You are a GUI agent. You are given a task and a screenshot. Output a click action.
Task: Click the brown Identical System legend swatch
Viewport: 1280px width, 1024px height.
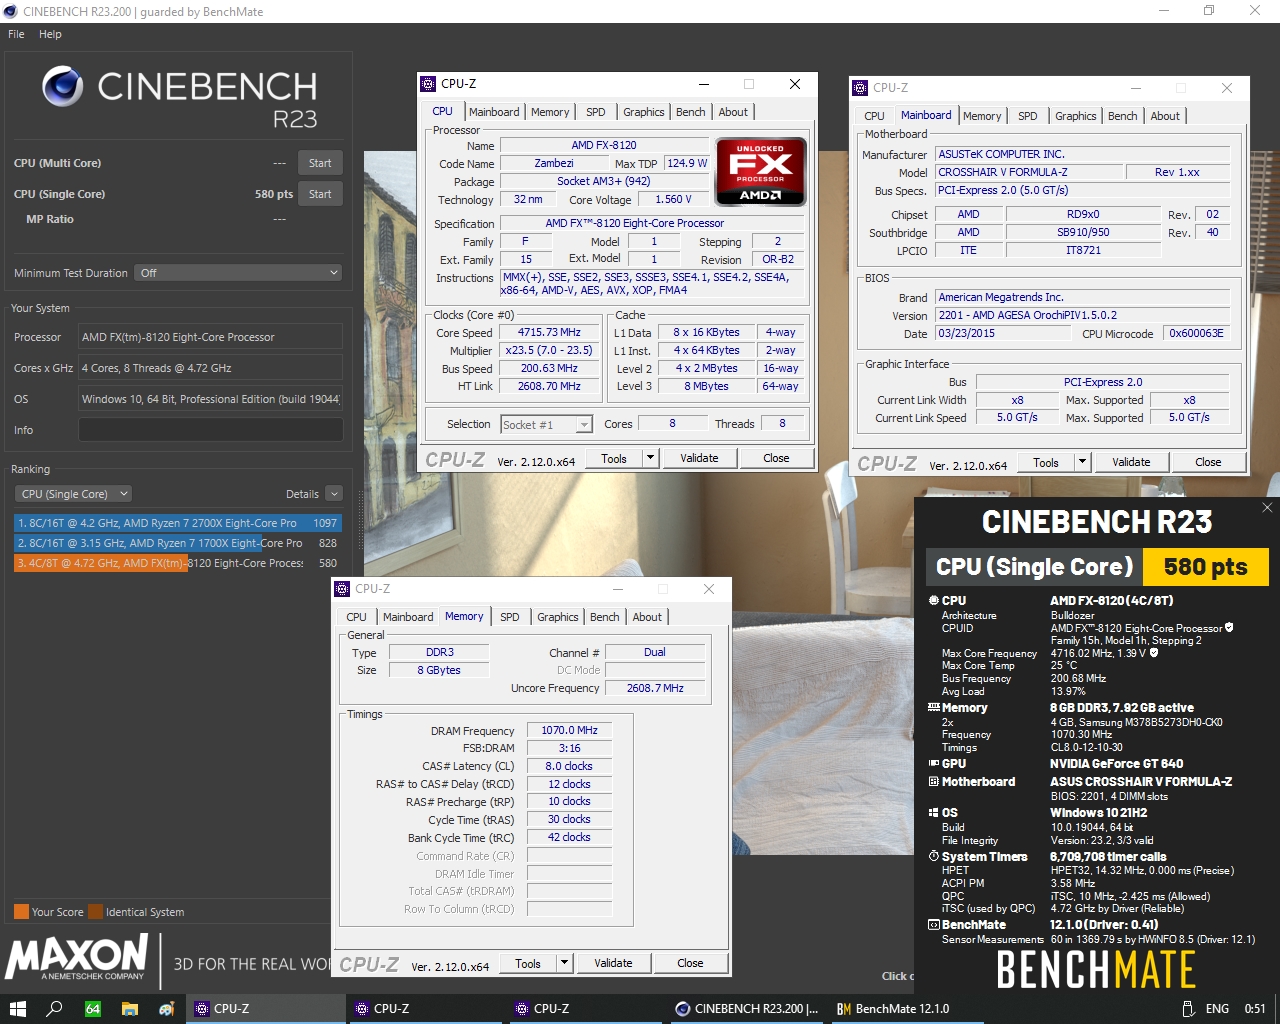(x=95, y=912)
